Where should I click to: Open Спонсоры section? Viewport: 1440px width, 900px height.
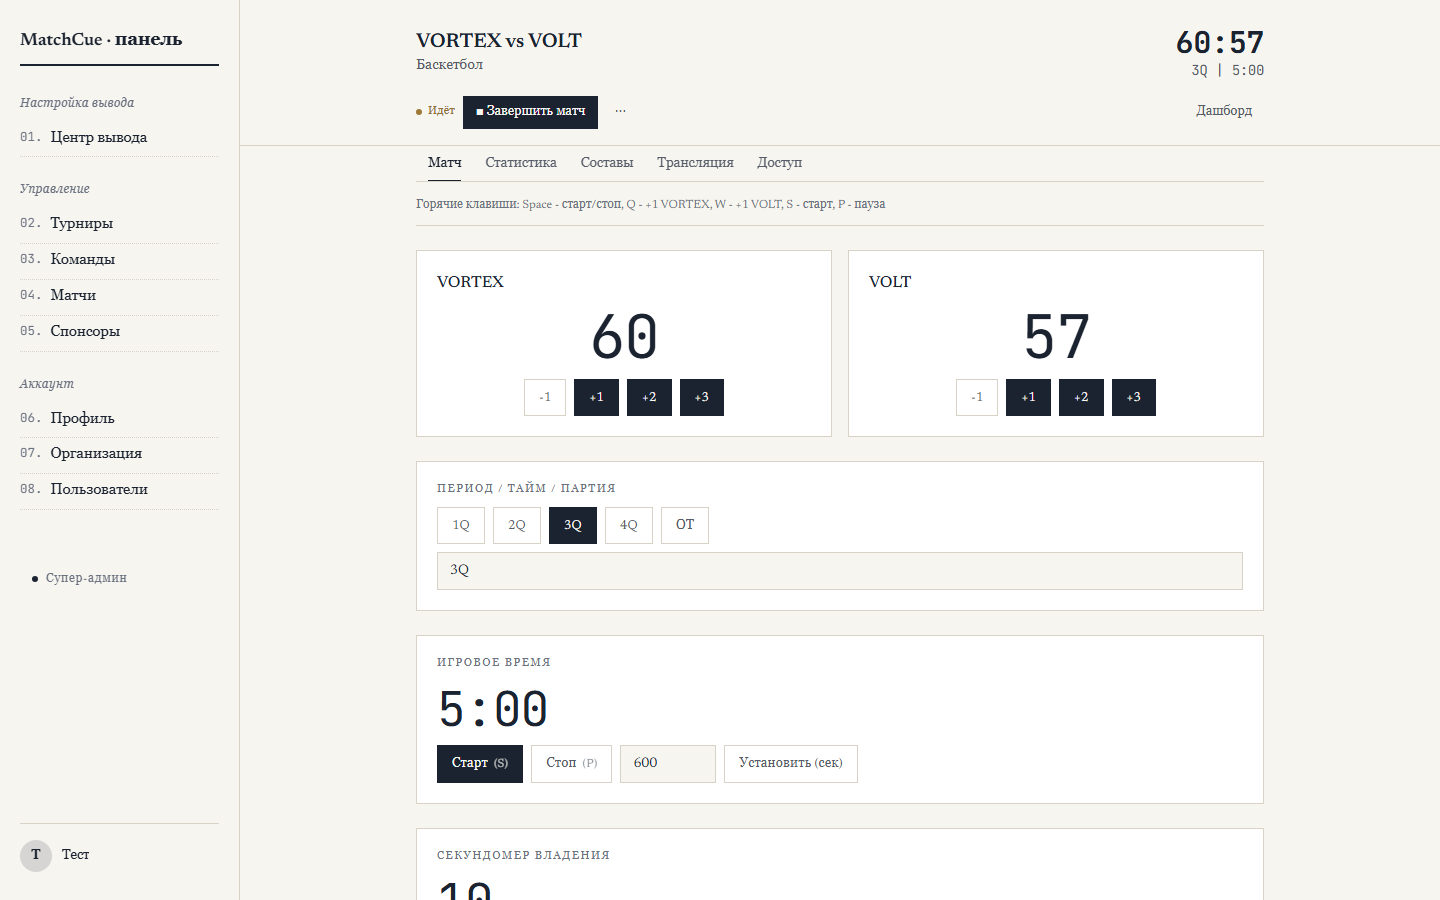pyautogui.click(x=119, y=331)
